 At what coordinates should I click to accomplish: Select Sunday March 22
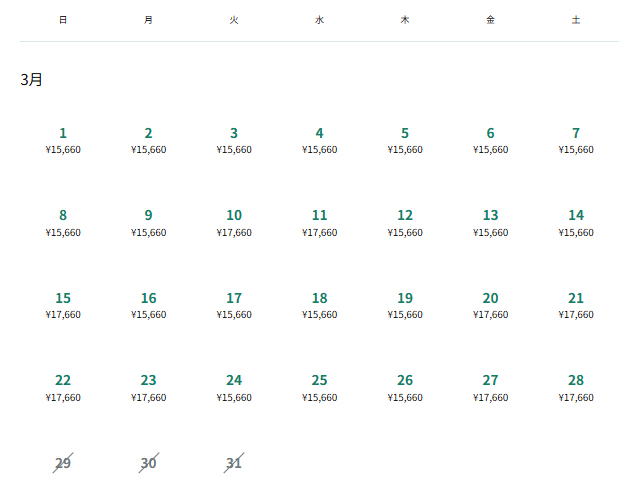coord(63,387)
